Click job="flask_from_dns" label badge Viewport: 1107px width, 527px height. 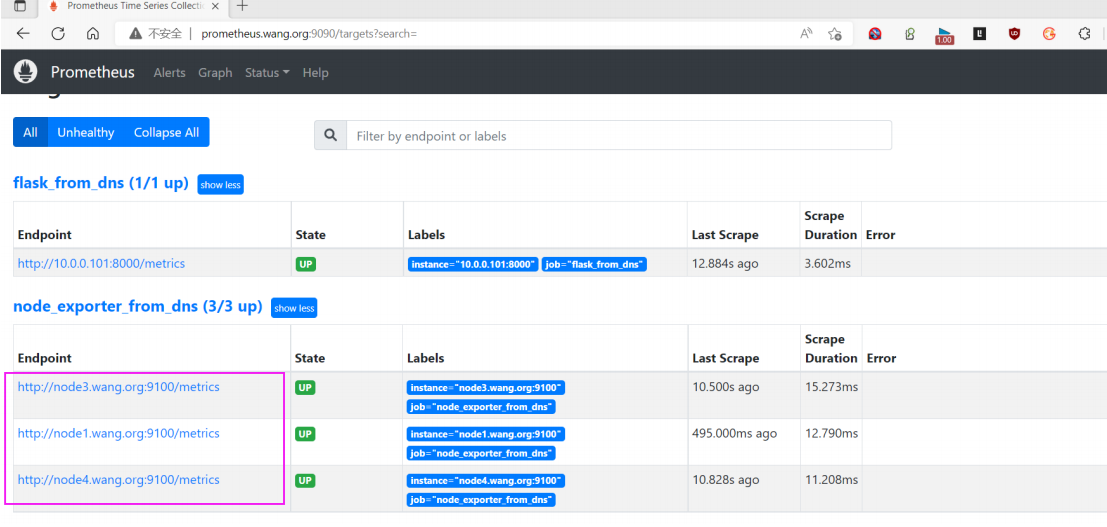pyautogui.click(x=594, y=265)
